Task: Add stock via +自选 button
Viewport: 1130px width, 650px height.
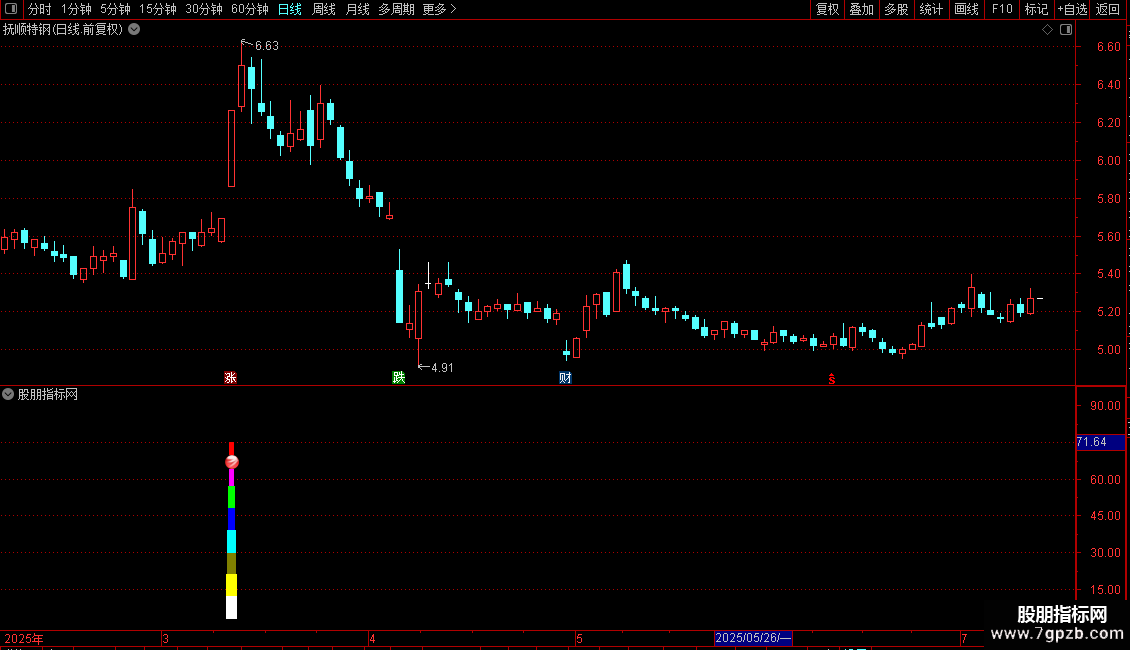Action: (1072, 9)
